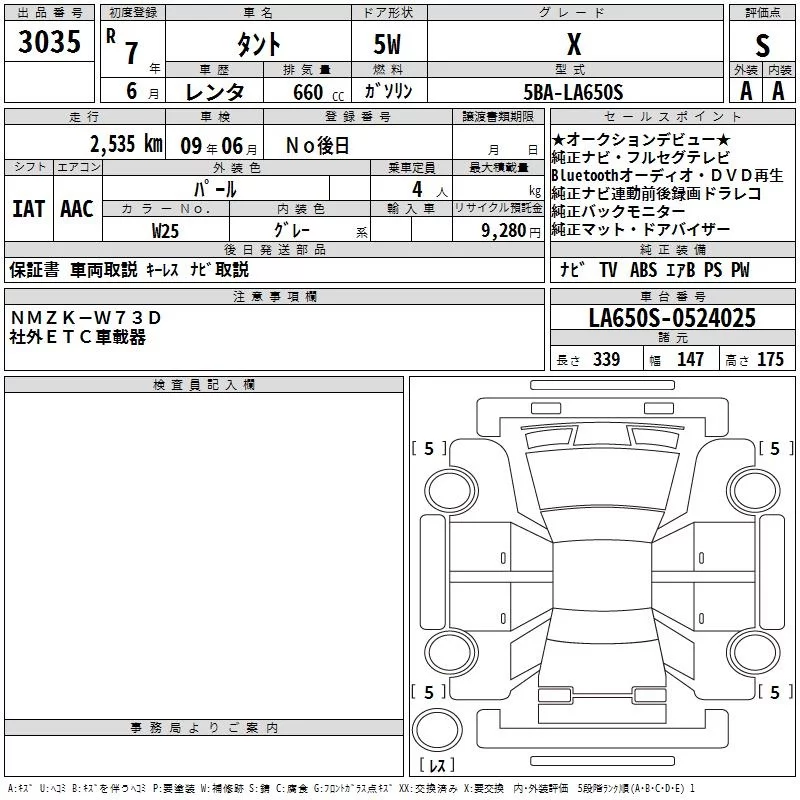
Task: Click the PW equipment label
Action: (x=740, y=269)
